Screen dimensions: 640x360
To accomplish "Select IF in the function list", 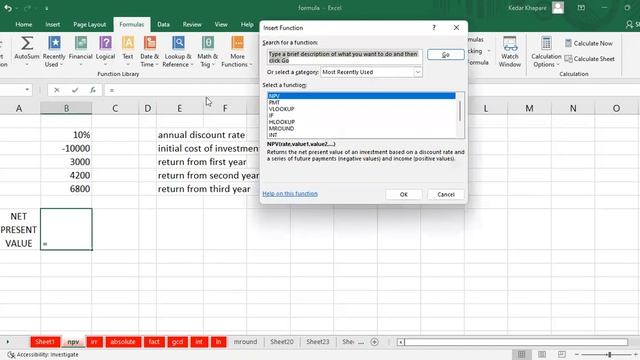I will [361, 116].
